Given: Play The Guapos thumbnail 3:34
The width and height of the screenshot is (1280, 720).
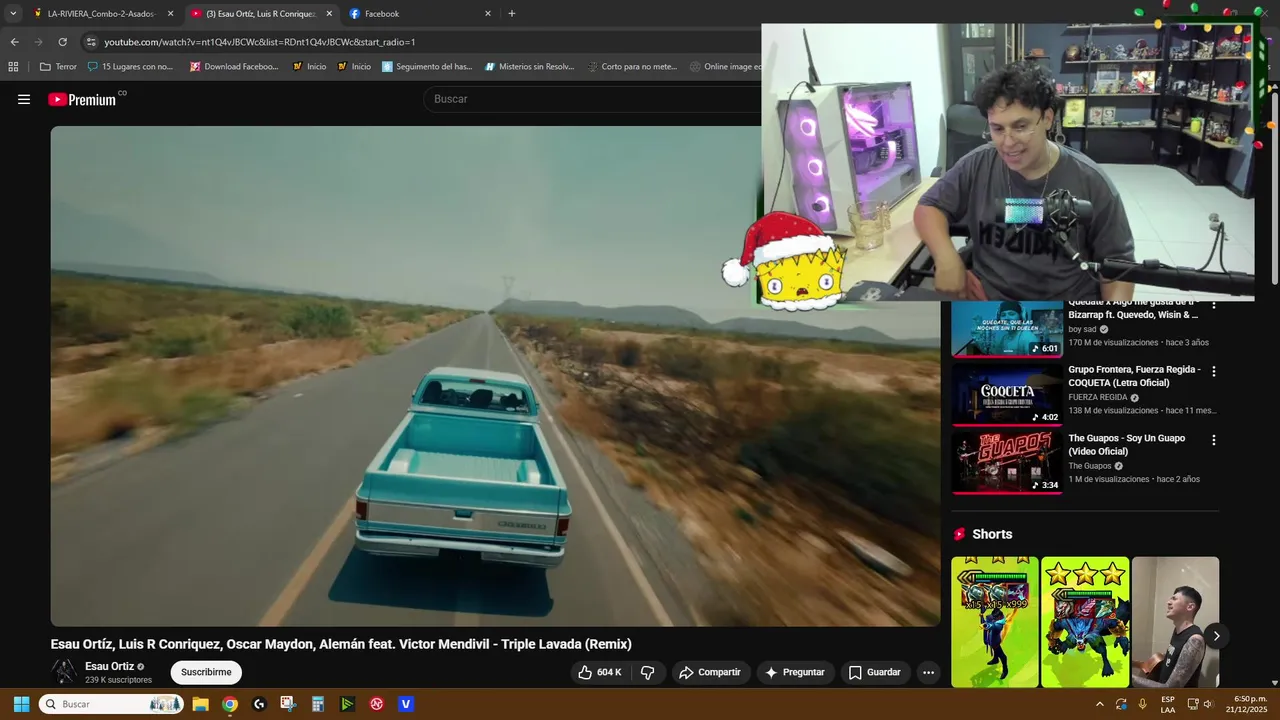Looking at the screenshot, I should click(1007, 463).
